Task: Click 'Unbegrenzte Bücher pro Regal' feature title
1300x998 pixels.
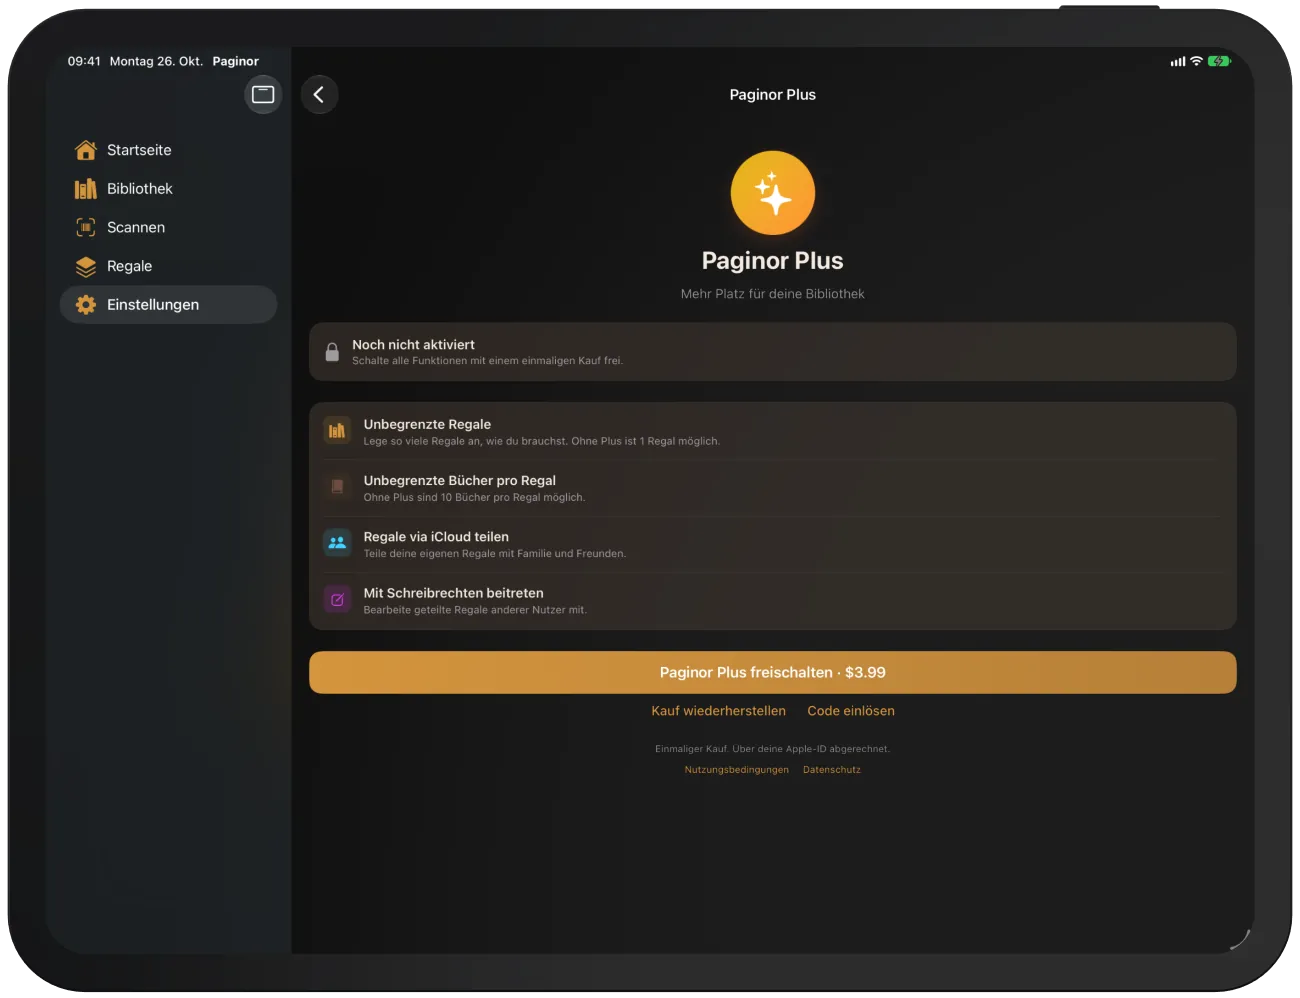Action: coord(460,481)
